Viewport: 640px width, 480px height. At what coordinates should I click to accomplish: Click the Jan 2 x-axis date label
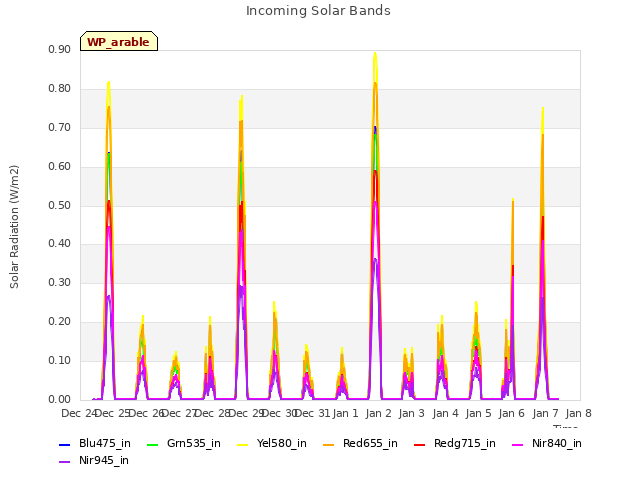(379, 413)
